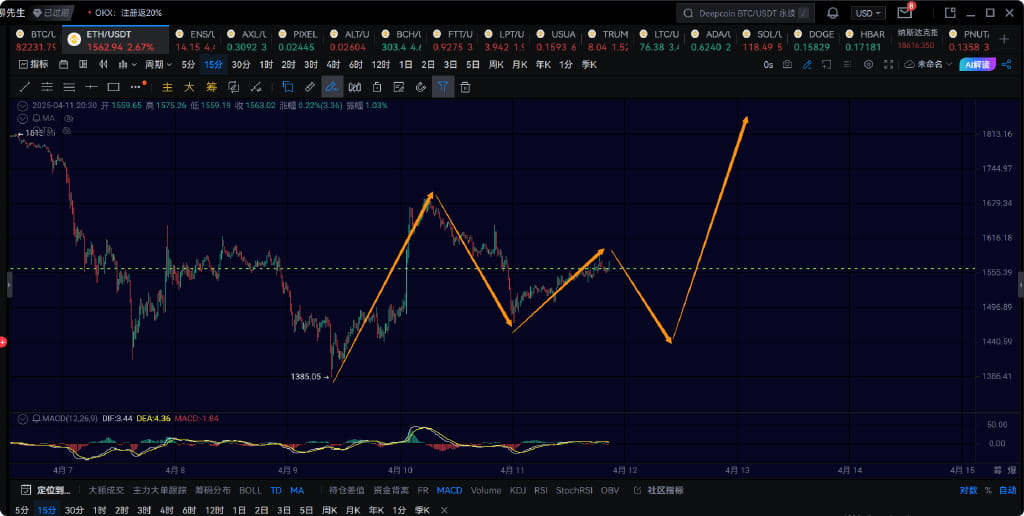Enter fullscreen chart mode icon
Screen dimensions: 1024x516
coord(888,65)
